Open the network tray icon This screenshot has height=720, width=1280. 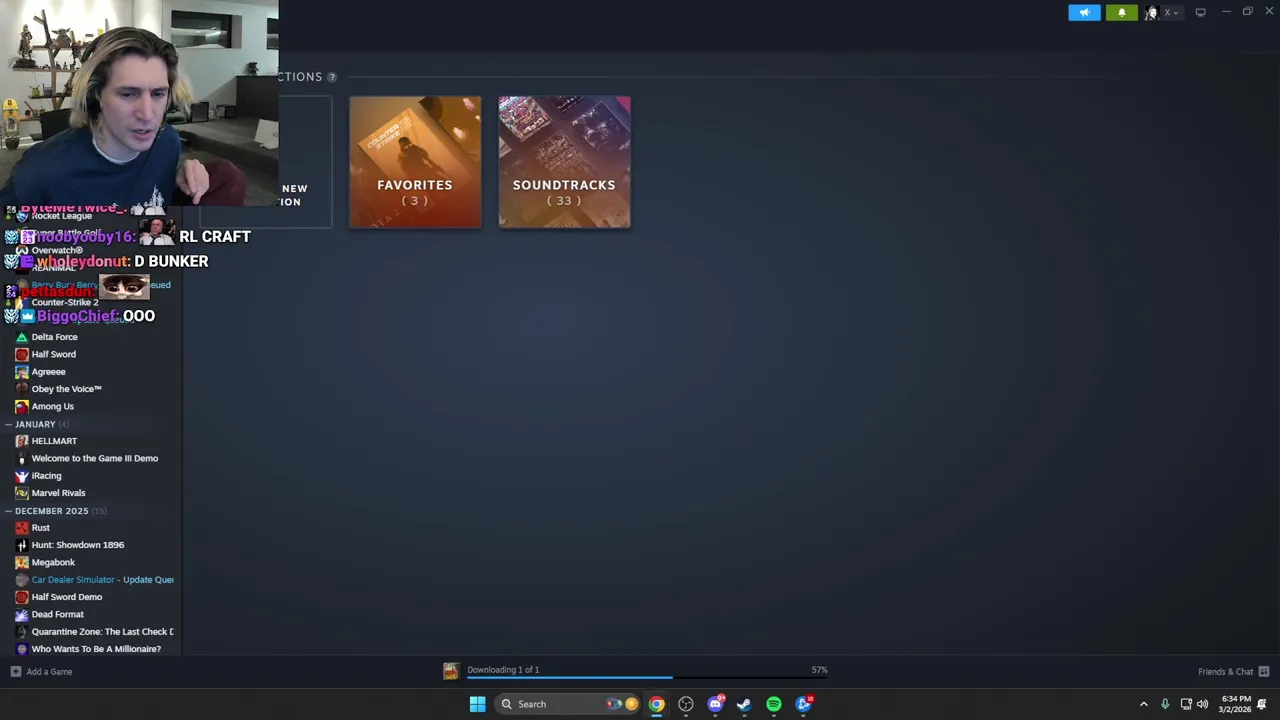click(x=1186, y=704)
